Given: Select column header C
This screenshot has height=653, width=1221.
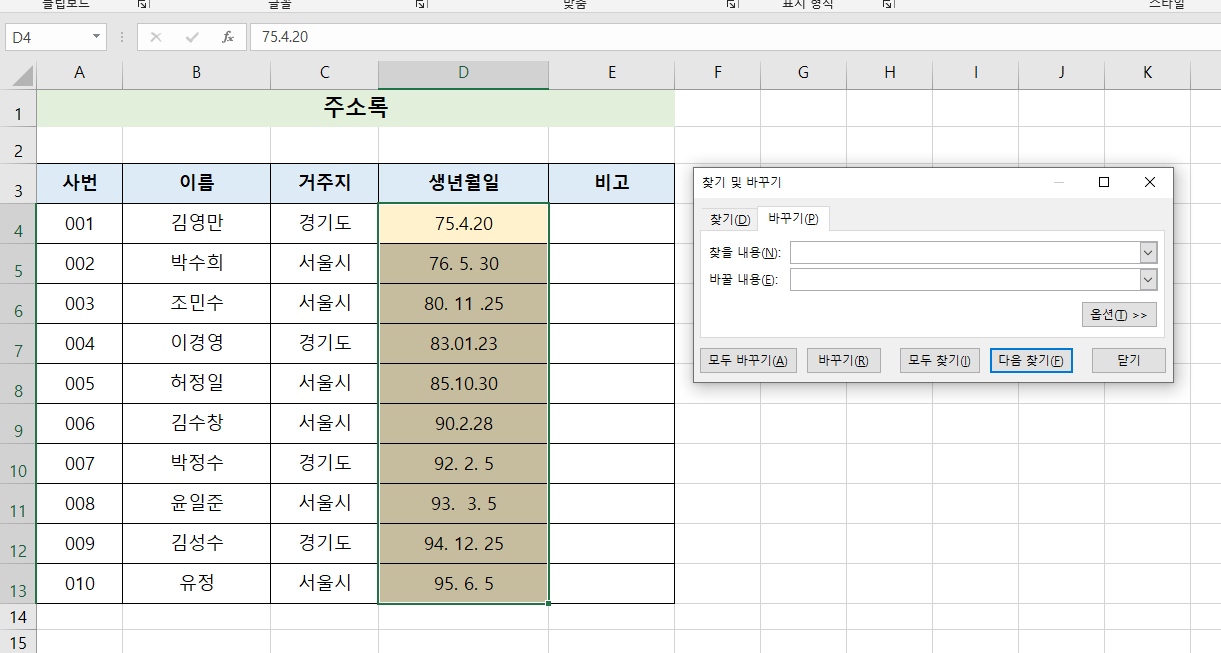Looking at the screenshot, I should (x=324, y=72).
